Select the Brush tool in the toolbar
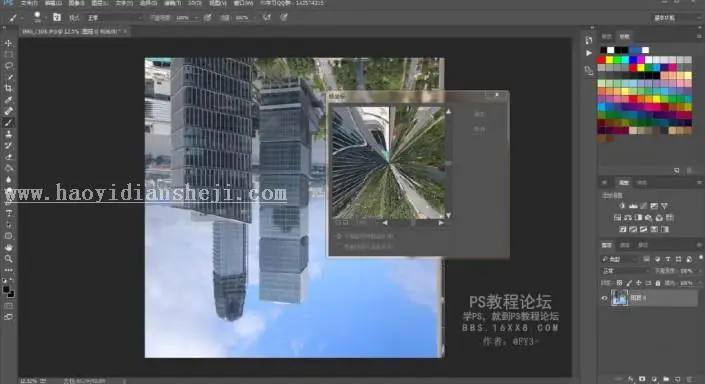The width and height of the screenshot is (705, 384). pos(8,122)
